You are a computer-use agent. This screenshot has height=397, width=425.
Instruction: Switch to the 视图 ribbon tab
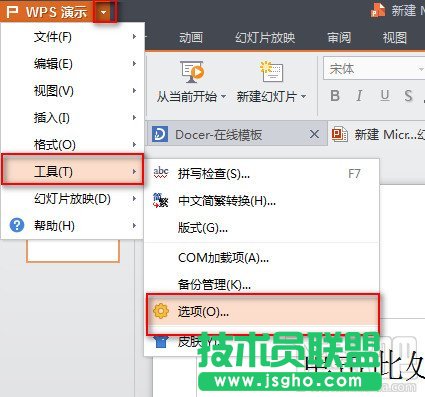click(395, 37)
